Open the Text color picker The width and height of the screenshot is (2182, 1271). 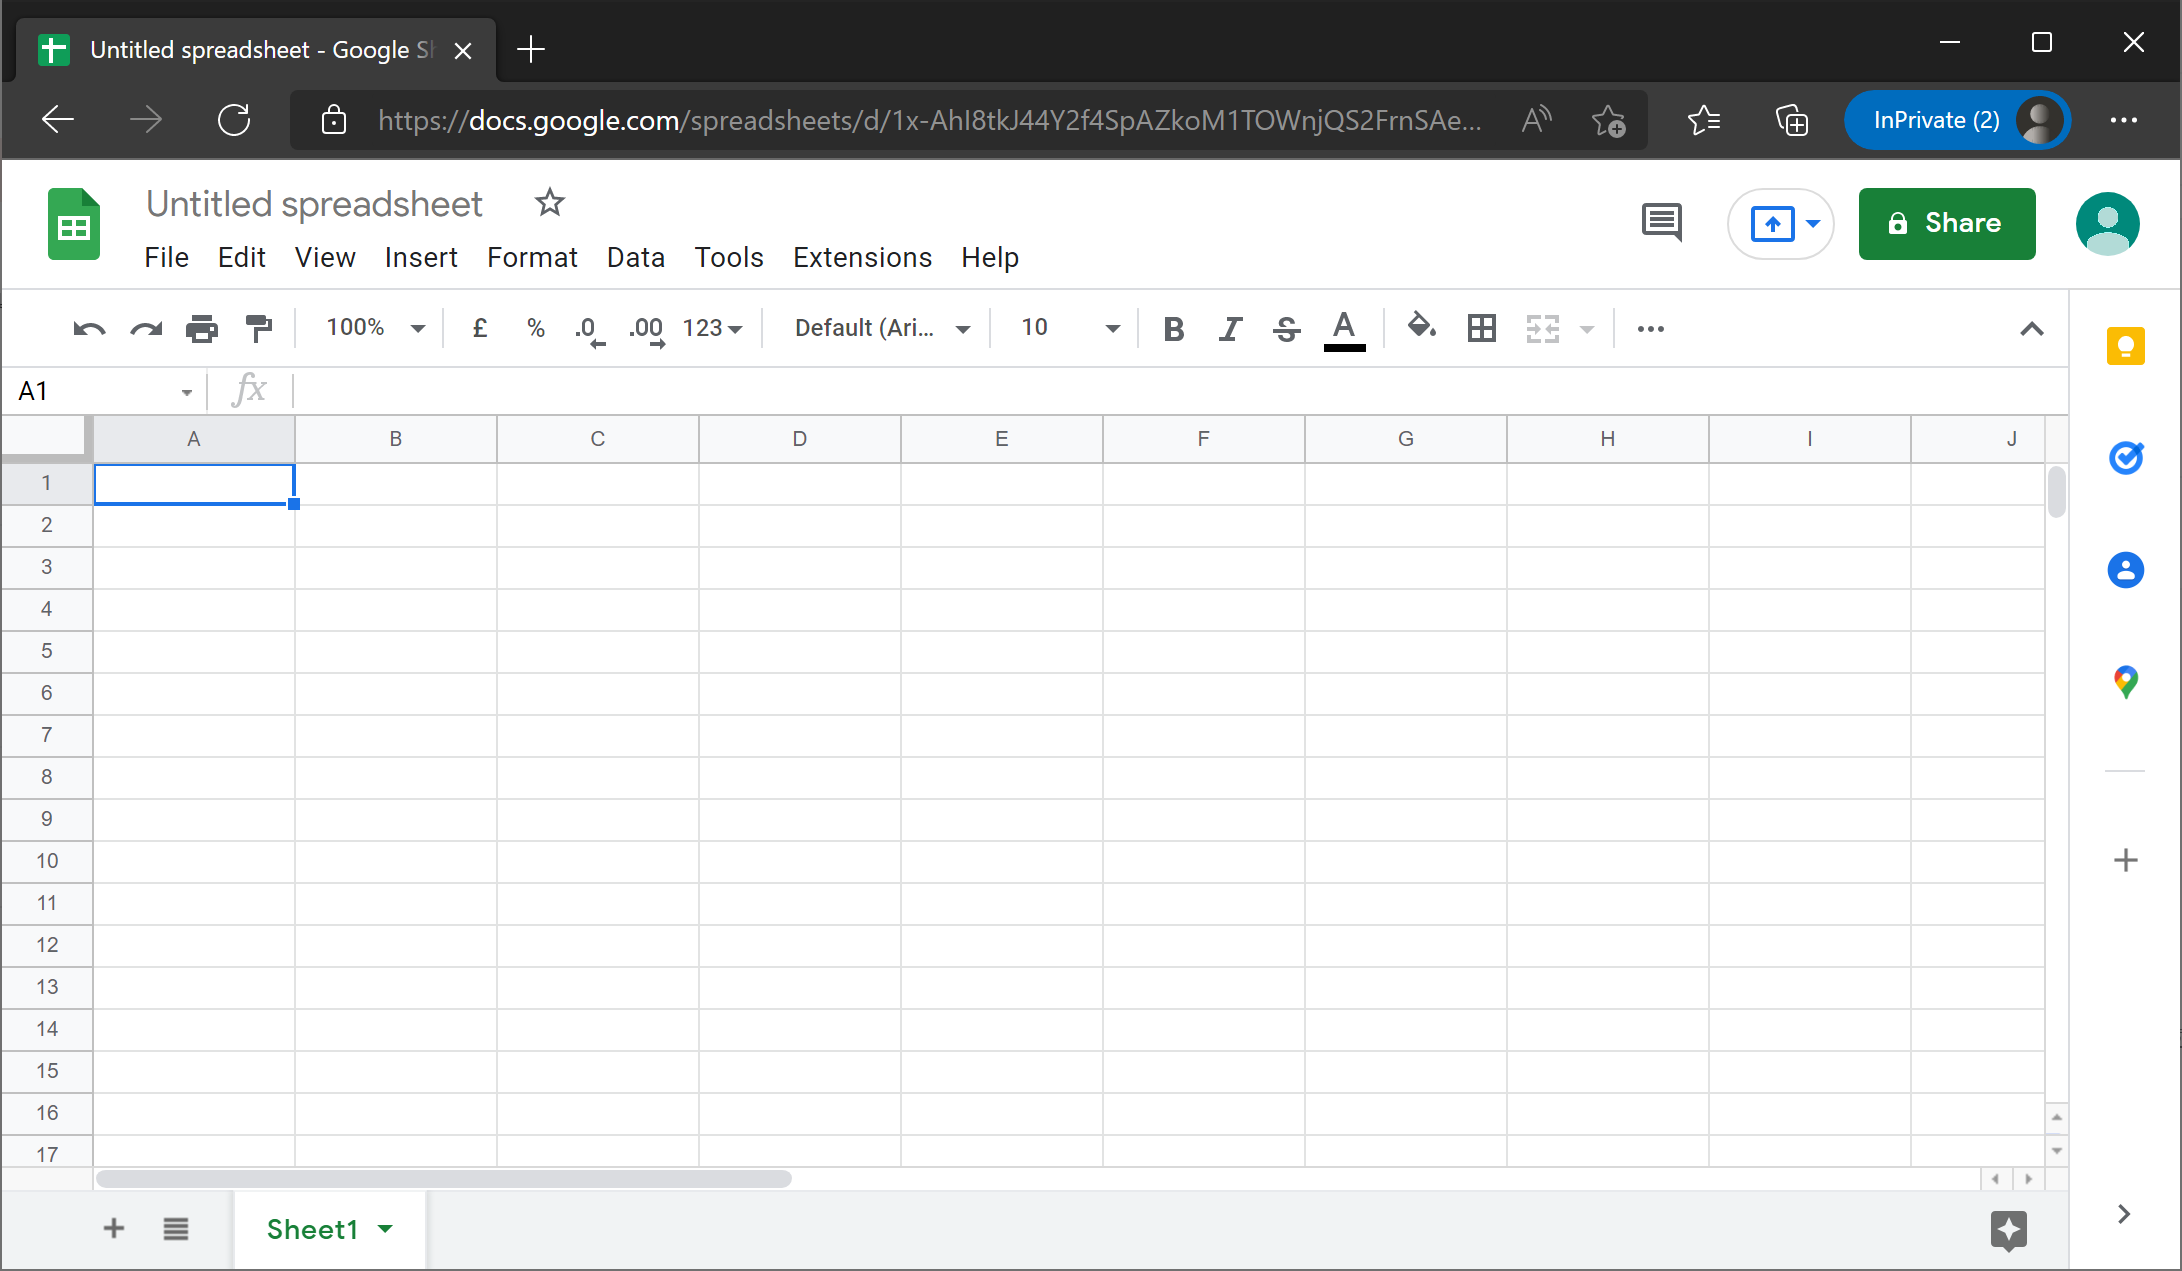point(1344,328)
